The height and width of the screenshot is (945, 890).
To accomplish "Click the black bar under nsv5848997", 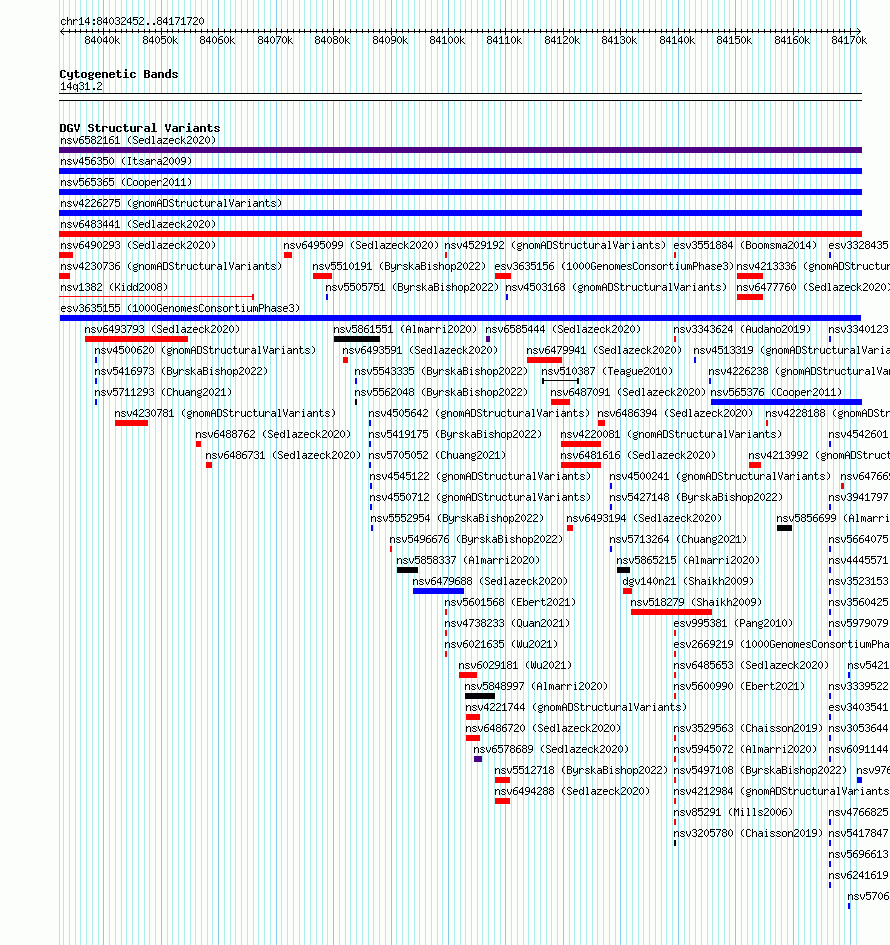I will (x=480, y=696).
